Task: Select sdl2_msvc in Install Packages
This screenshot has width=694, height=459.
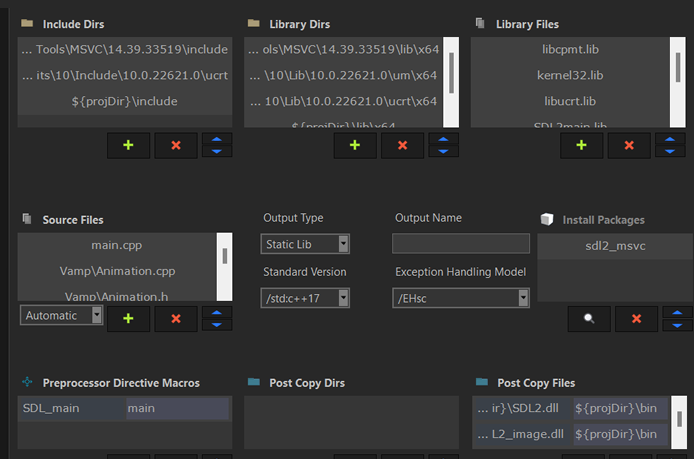Action: click(614, 245)
